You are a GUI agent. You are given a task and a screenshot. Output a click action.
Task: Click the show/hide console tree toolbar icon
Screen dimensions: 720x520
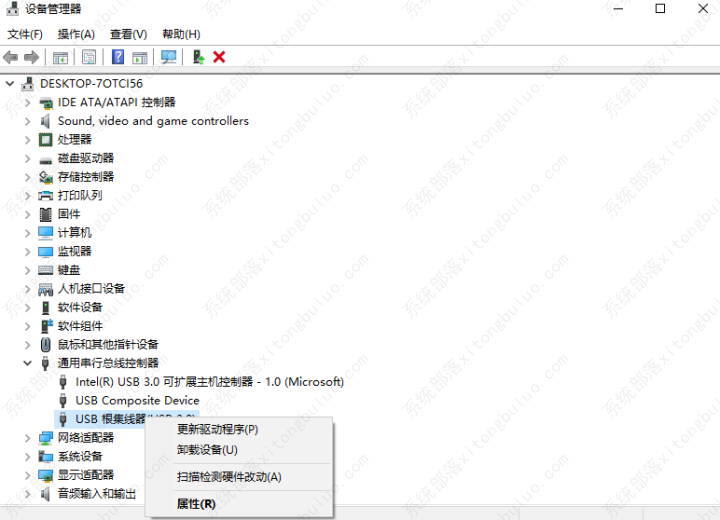click(60, 57)
